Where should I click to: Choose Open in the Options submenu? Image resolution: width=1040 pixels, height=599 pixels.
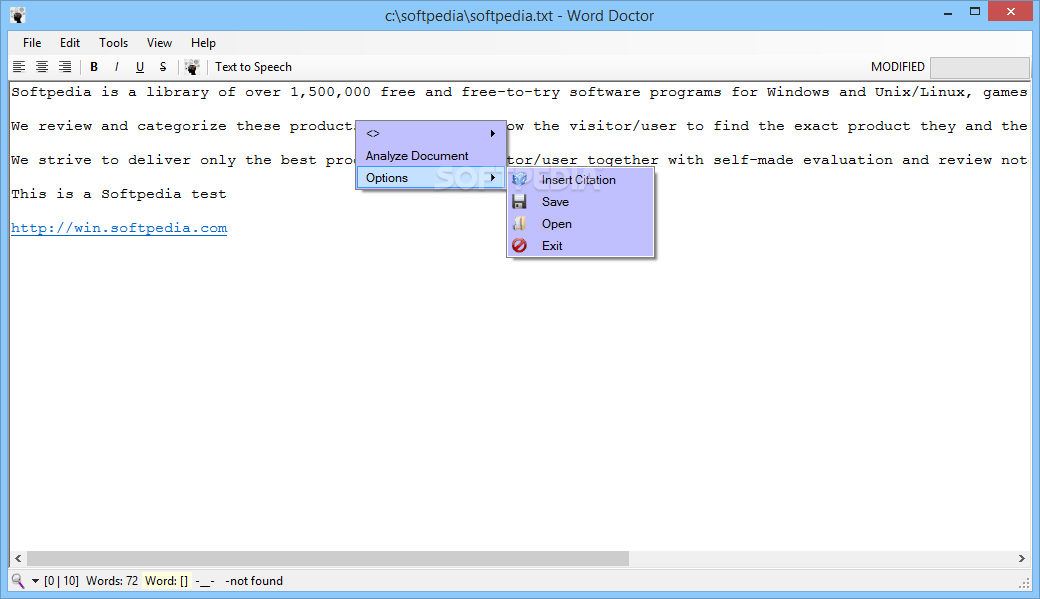(x=580, y=224)
